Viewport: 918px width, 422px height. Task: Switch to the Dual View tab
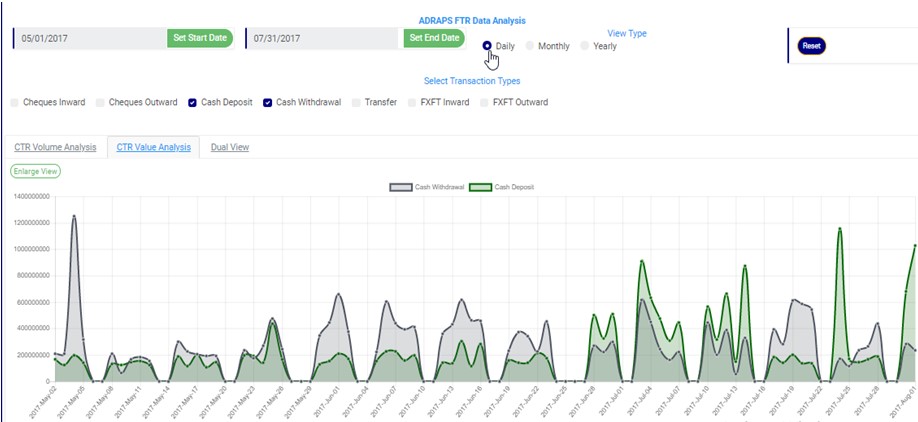230,147
